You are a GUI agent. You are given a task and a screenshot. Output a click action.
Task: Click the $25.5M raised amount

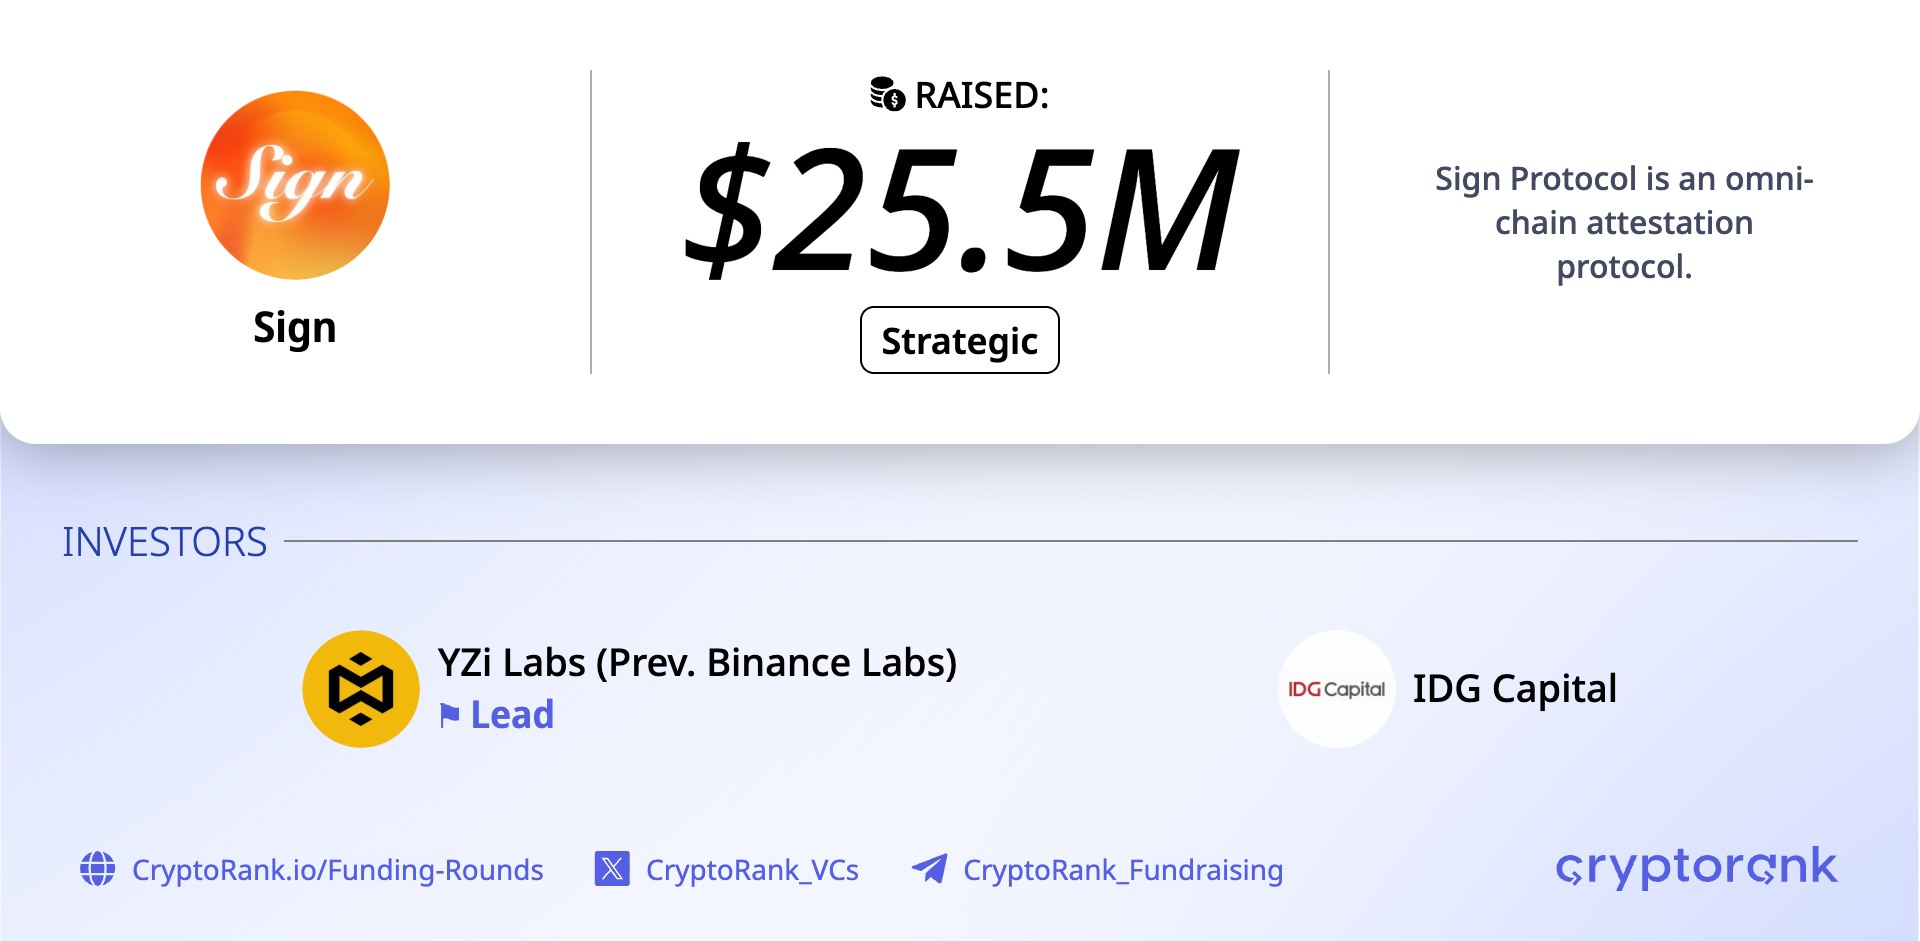(x=960, y=210)
